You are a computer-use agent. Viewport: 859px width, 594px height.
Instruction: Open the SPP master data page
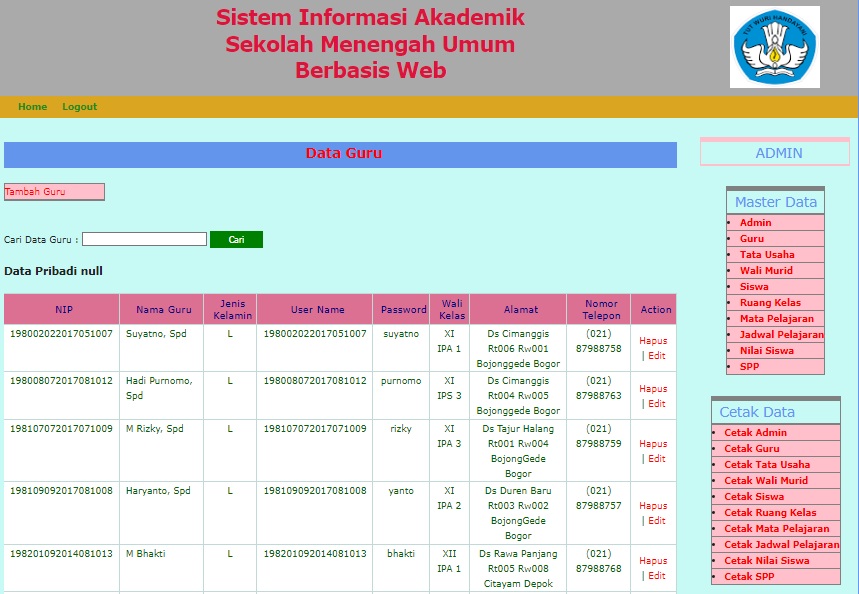coord(748,366)
